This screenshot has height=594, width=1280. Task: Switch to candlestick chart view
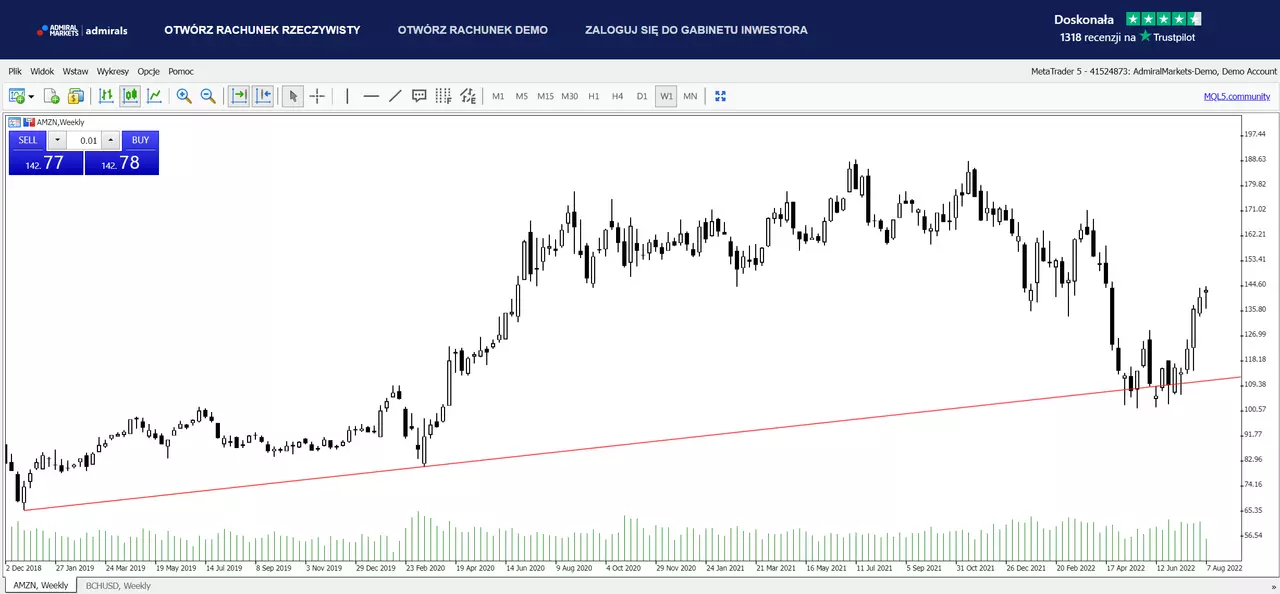(x=130, y=96)
